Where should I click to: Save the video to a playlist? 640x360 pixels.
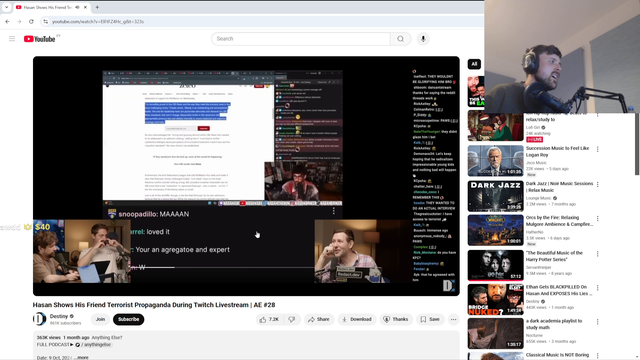(430, 320)
